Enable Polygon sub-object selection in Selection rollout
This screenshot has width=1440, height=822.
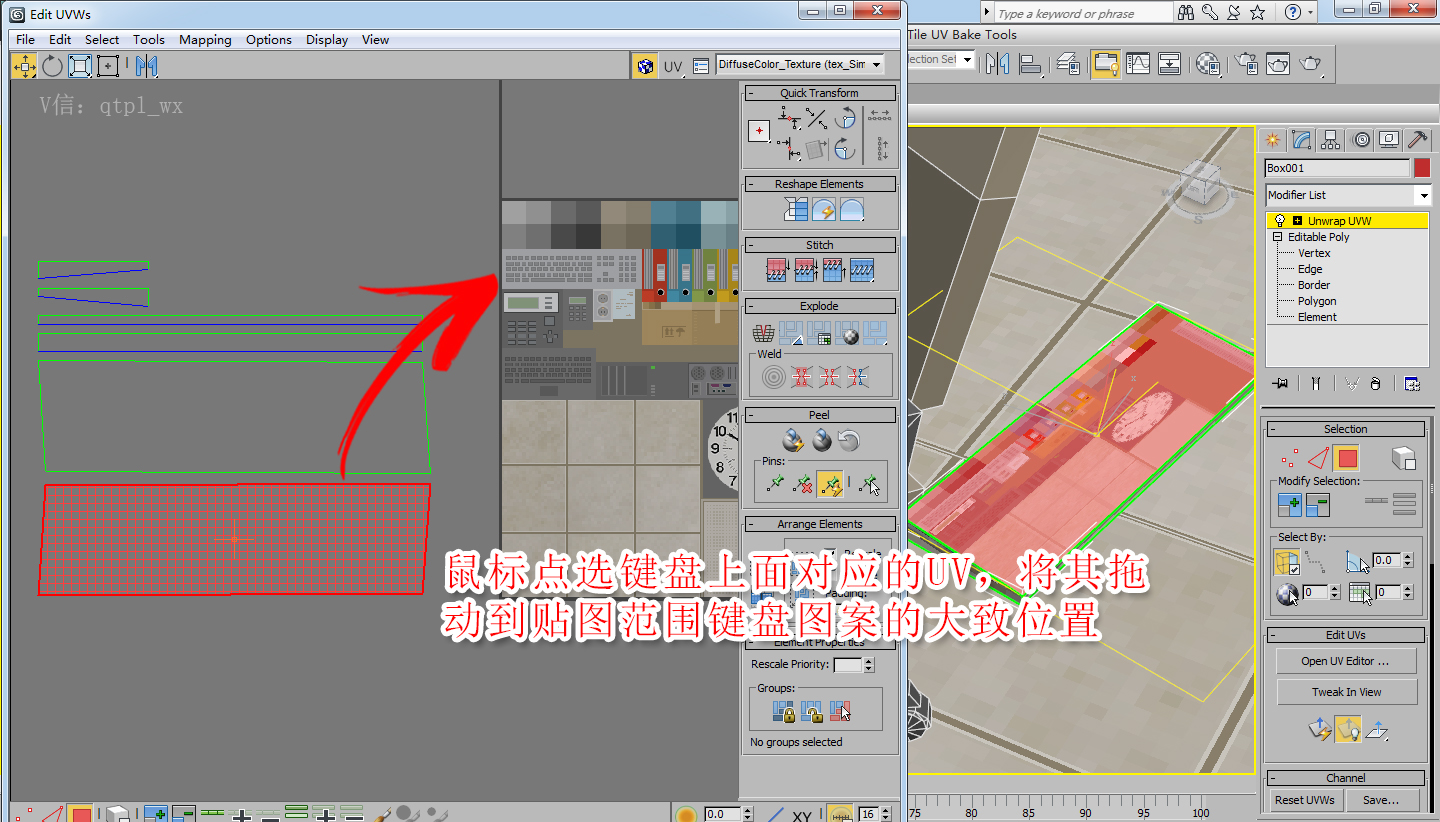click(1345, 457)
